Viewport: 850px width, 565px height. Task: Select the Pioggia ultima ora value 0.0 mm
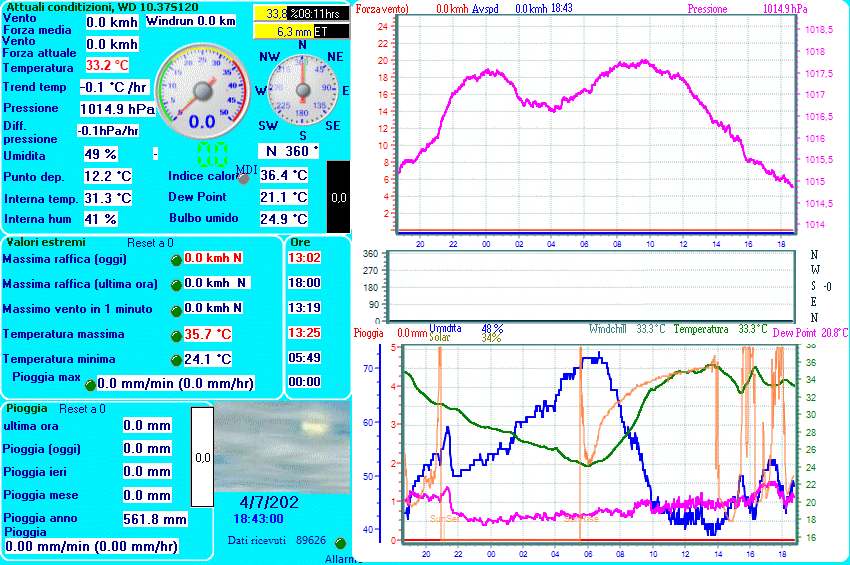tap(147, 426)
